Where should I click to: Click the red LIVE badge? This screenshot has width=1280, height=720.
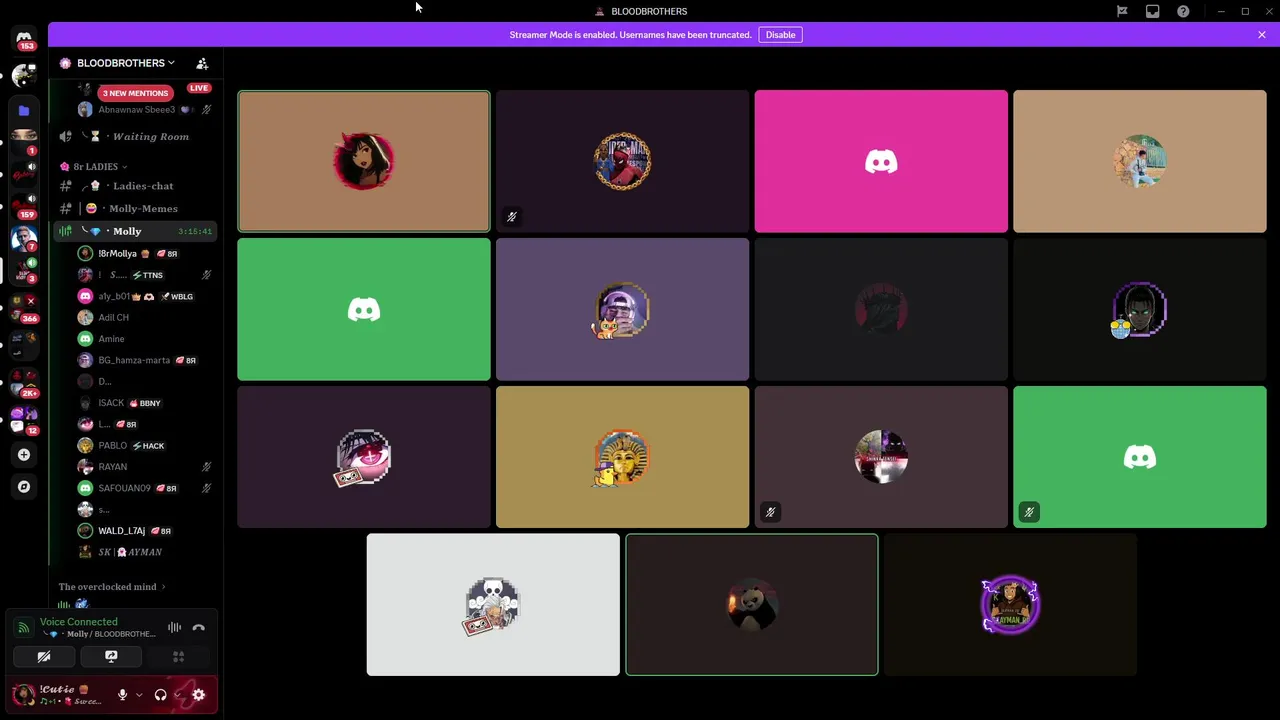[199, 88]
